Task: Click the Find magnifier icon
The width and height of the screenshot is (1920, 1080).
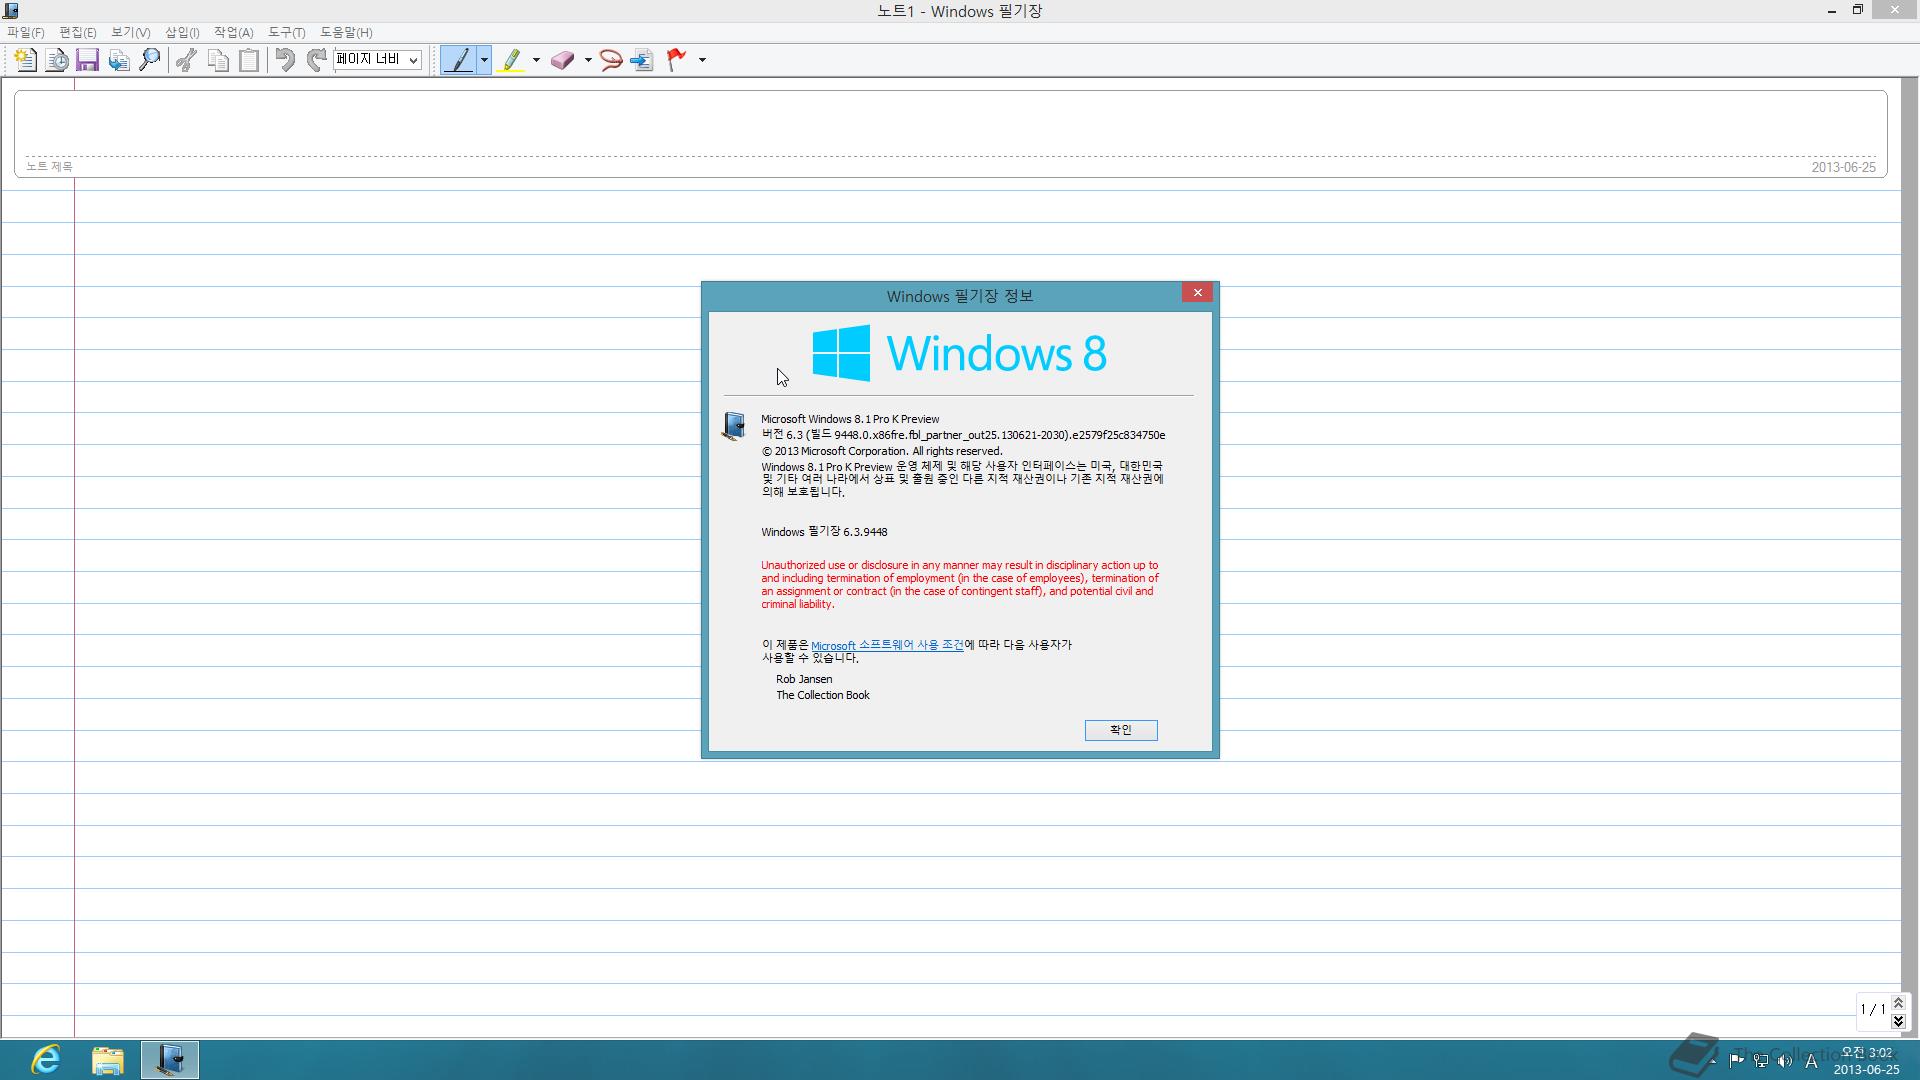Action: click(150, 60)
